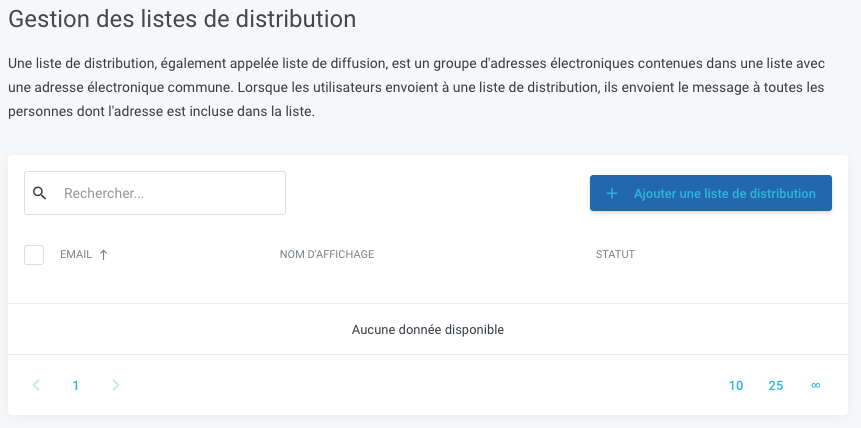The height and width of the screenshot is (428, 861).
Task: Go to next page chevron
Action: coord(115,385)
